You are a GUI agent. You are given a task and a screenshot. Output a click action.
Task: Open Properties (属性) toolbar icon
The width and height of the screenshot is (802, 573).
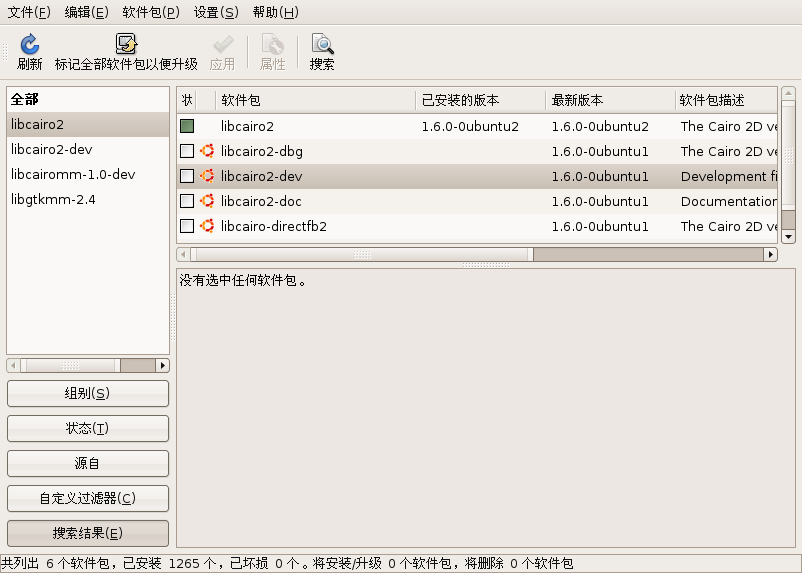[273, 45]
